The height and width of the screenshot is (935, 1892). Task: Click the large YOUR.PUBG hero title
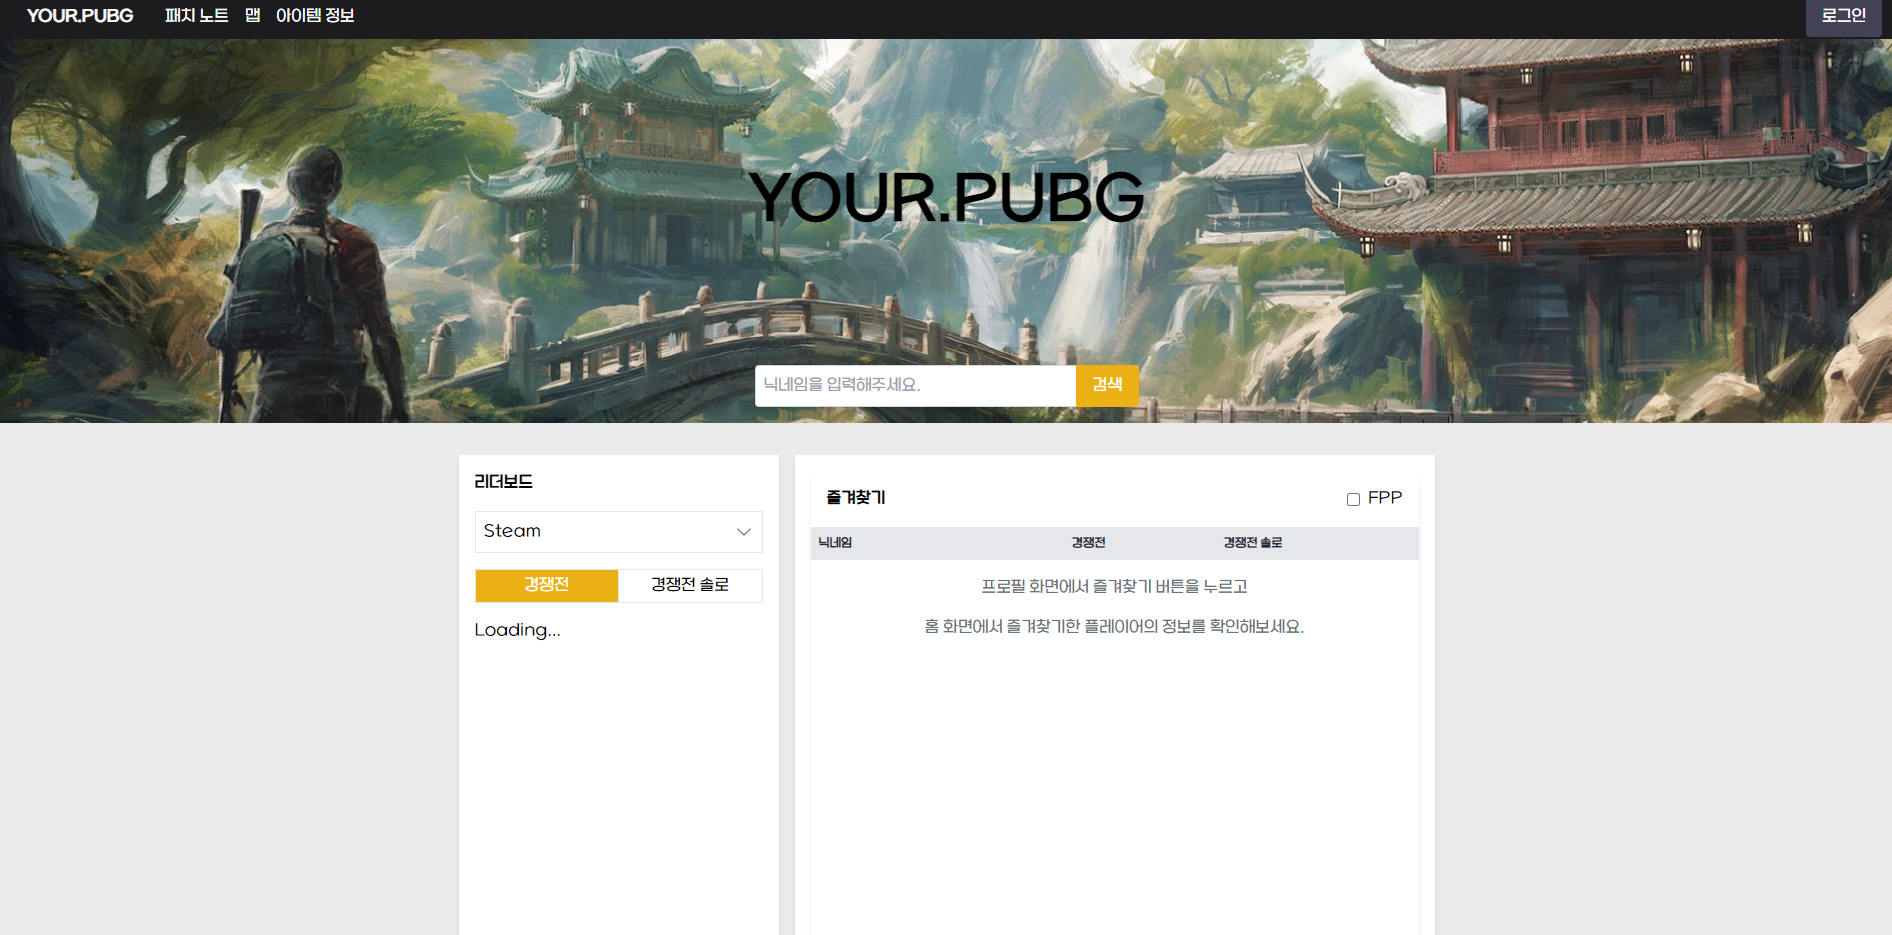946,197
